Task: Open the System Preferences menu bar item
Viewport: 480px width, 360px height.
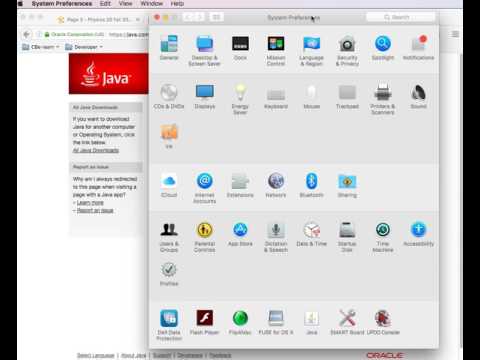Action: click(62, 4)
